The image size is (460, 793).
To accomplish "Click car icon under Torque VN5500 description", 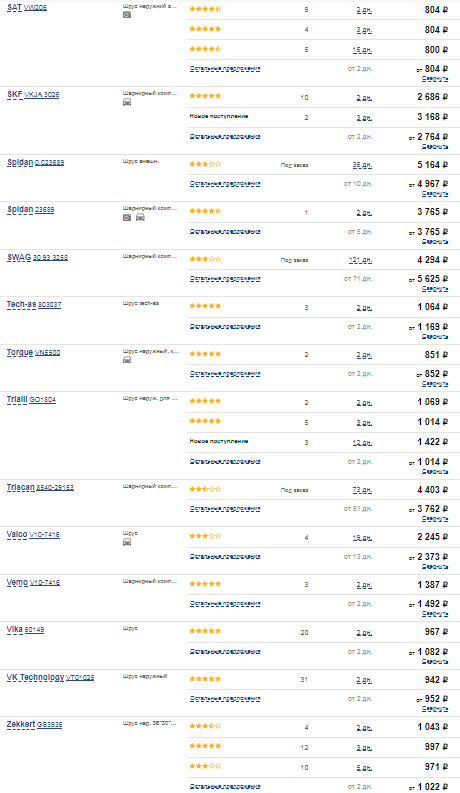I will coord(127,360).
